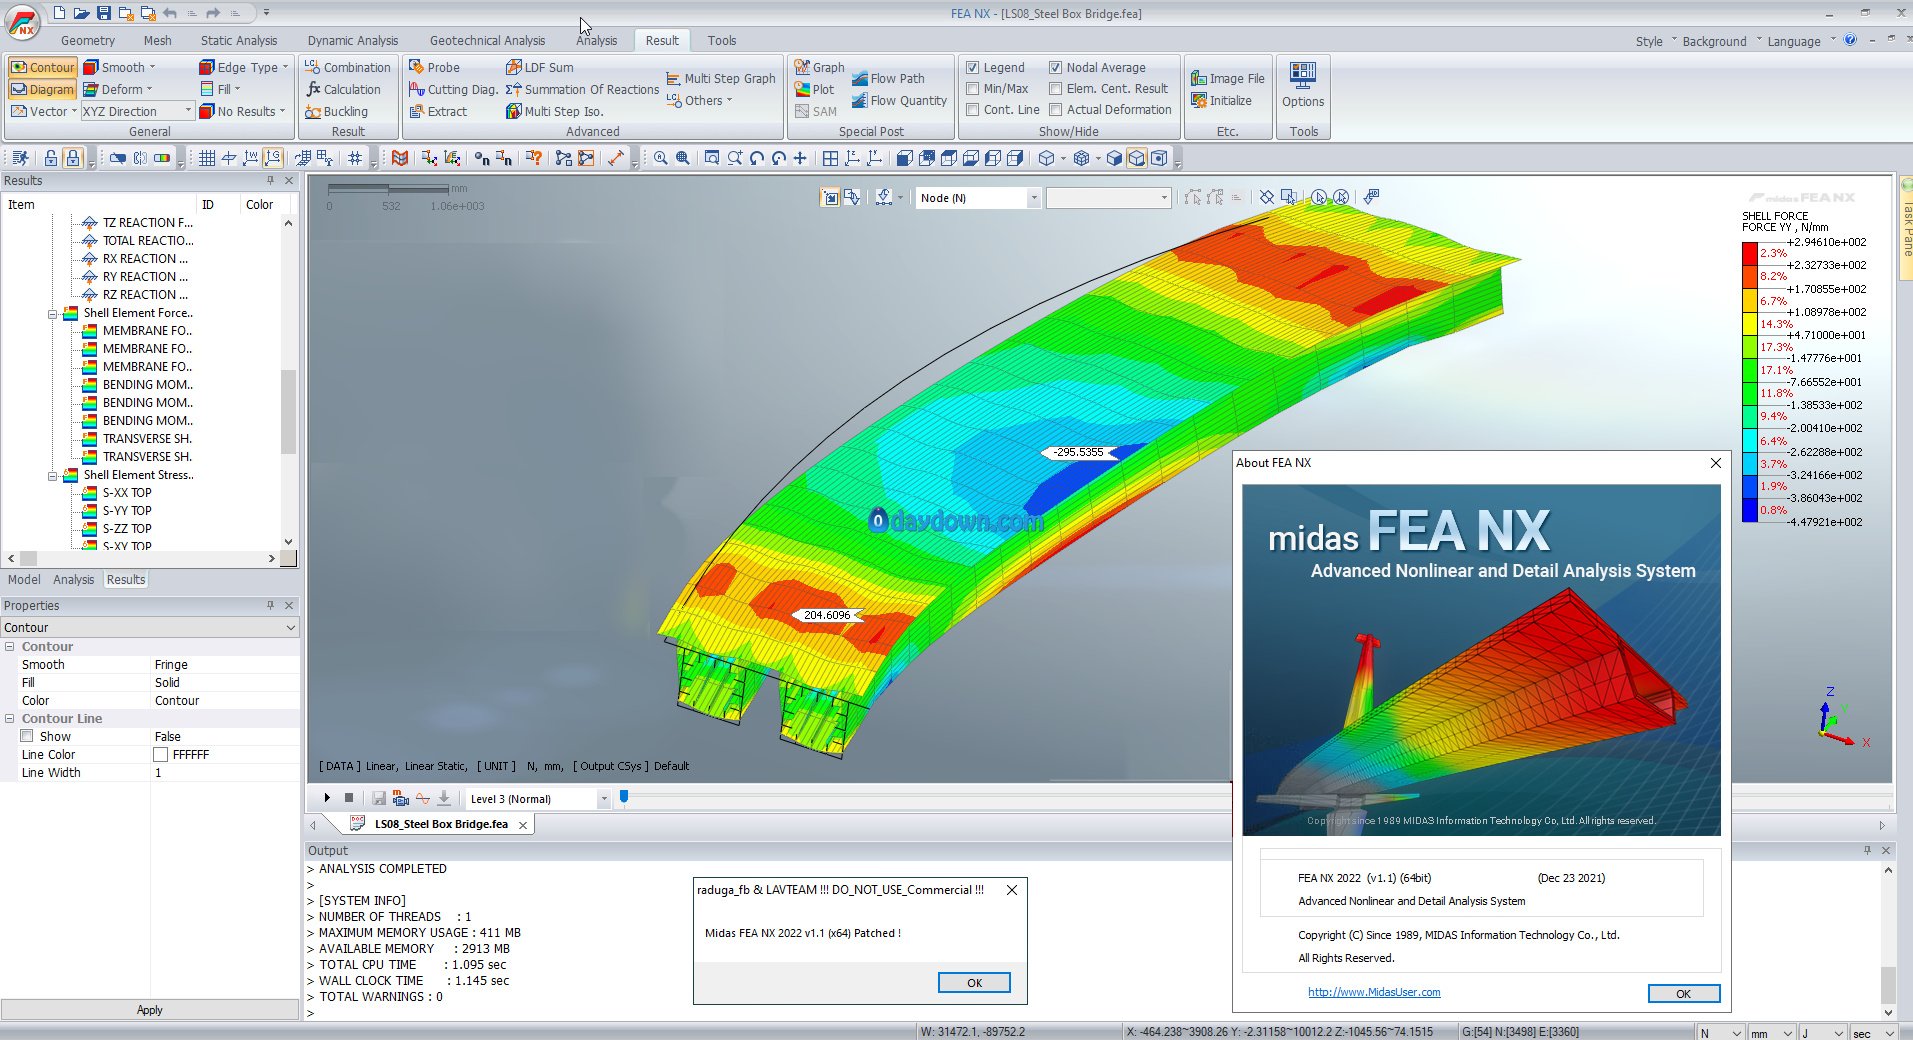
Task: Click the Probe tool icon
Action: pos(417,67)
